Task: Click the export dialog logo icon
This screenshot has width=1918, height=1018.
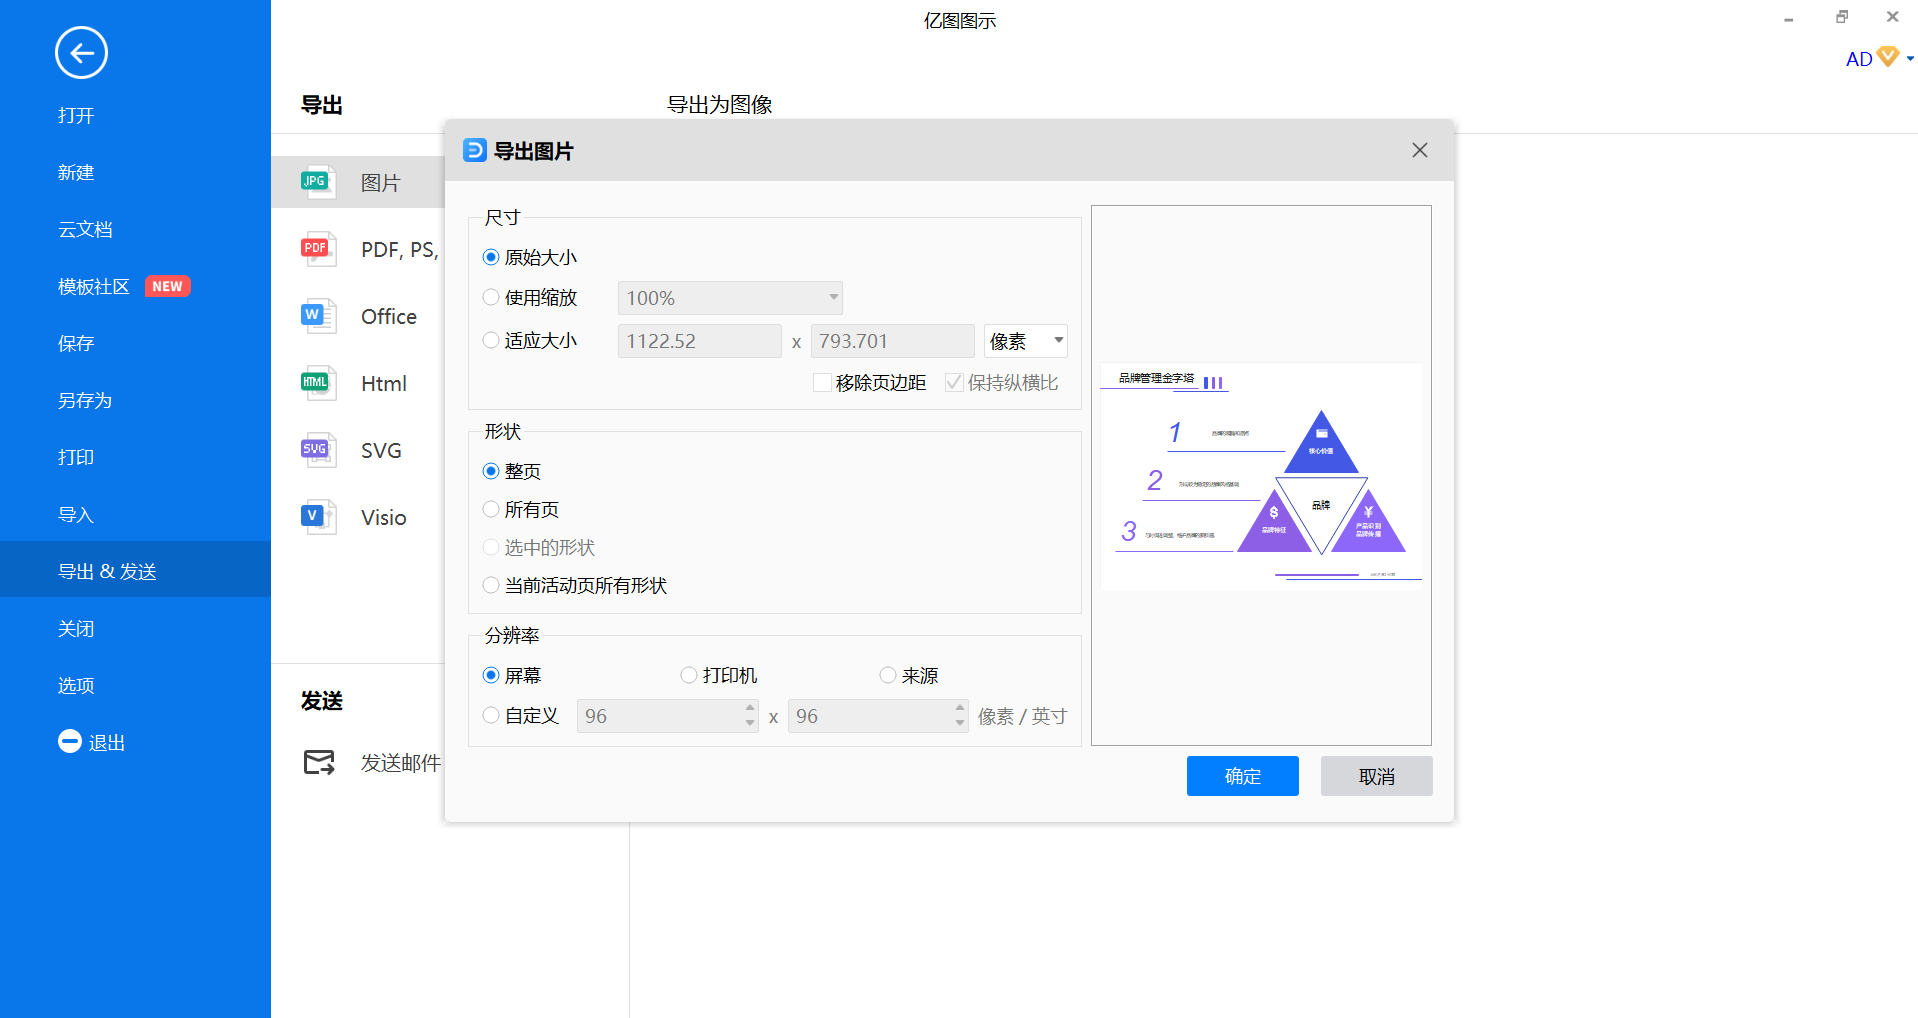Action: [x=474, y=150]
